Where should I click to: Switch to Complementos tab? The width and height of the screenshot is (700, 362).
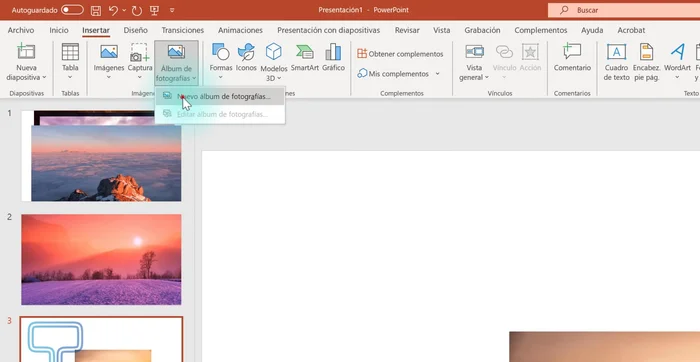(x=541, y=30)
